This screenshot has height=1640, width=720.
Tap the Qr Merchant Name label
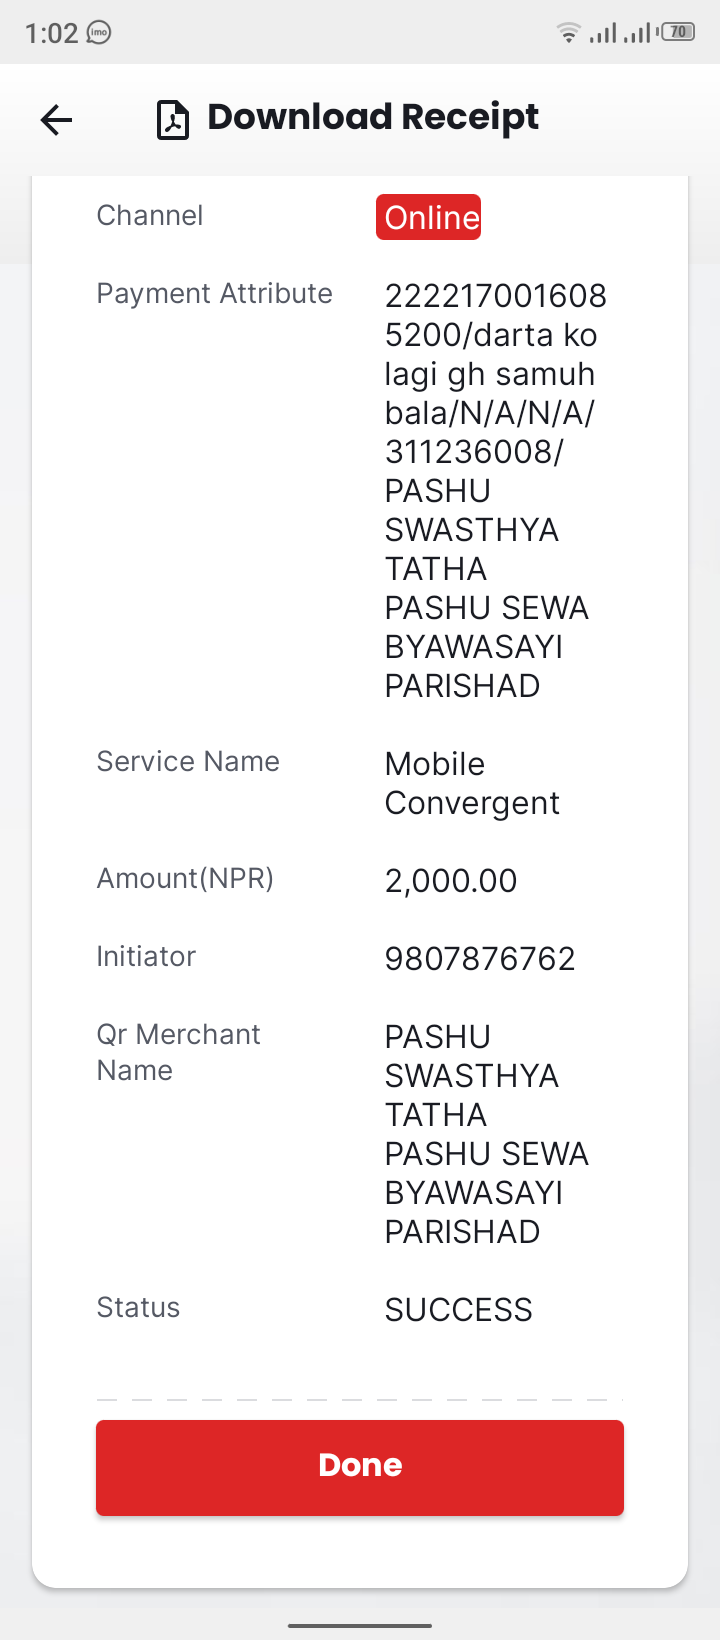(178, 1052)
